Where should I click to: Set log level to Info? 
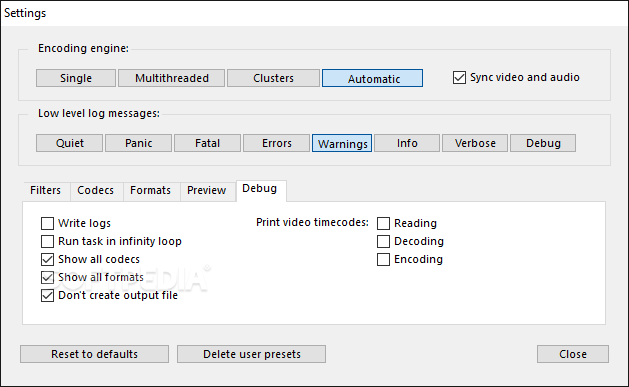click(407, 143)
